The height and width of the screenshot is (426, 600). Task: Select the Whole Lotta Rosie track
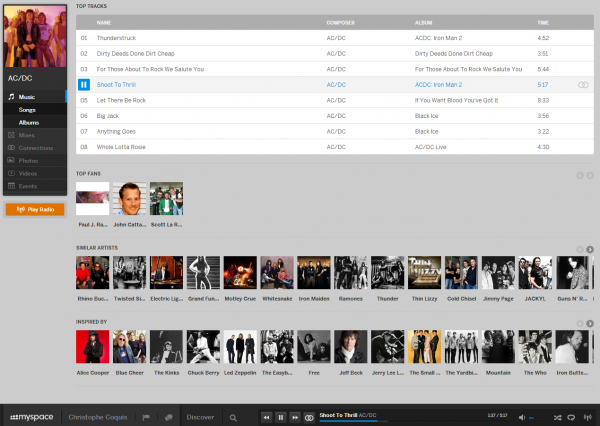335,147
